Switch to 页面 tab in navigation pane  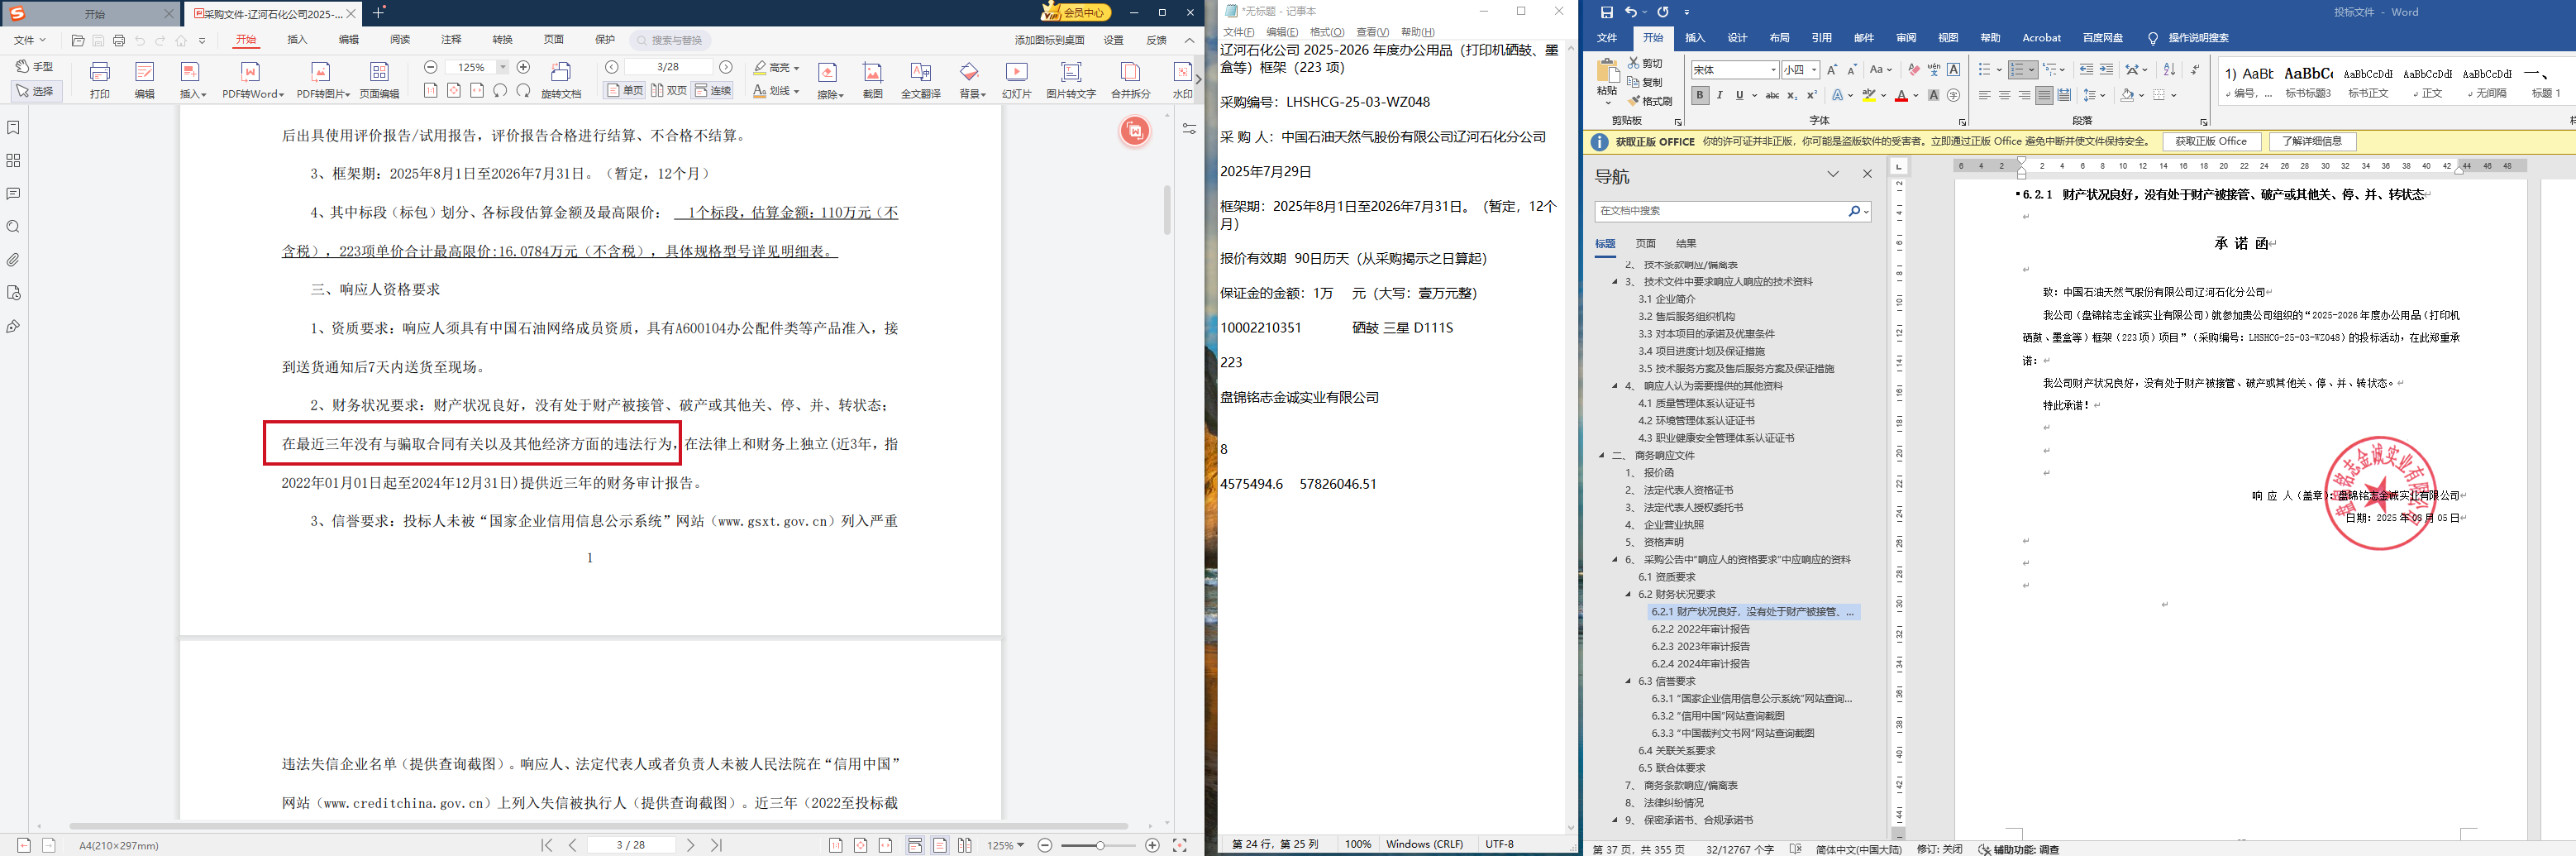click(x=1645, y=244)
